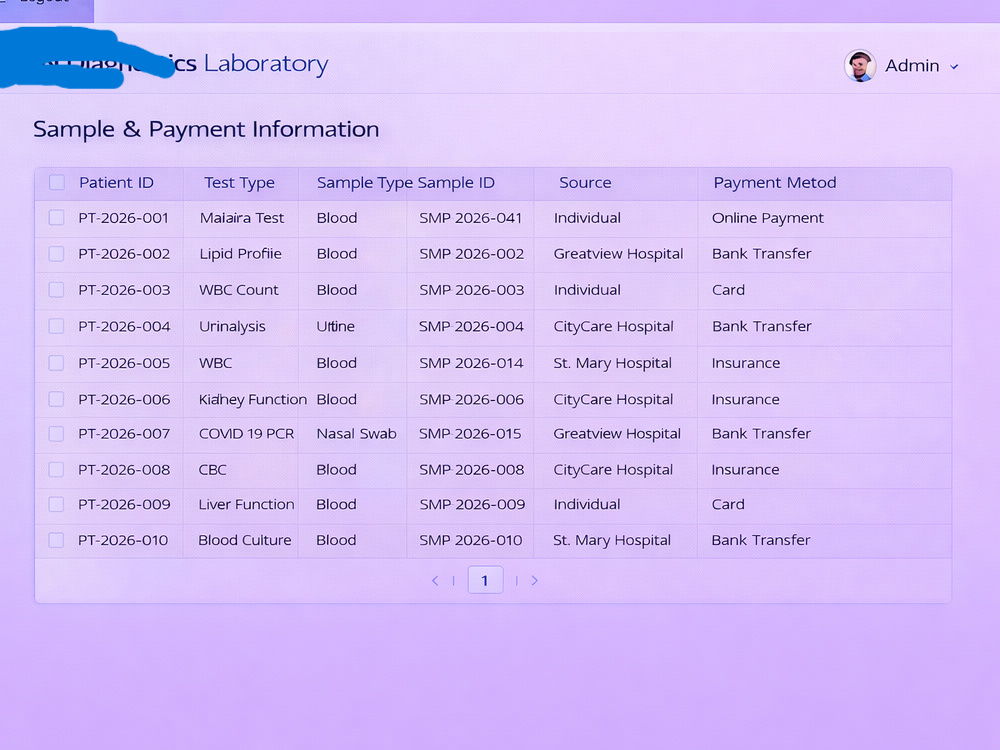Click the Sample & Payment Information heading

pos(206,129)
